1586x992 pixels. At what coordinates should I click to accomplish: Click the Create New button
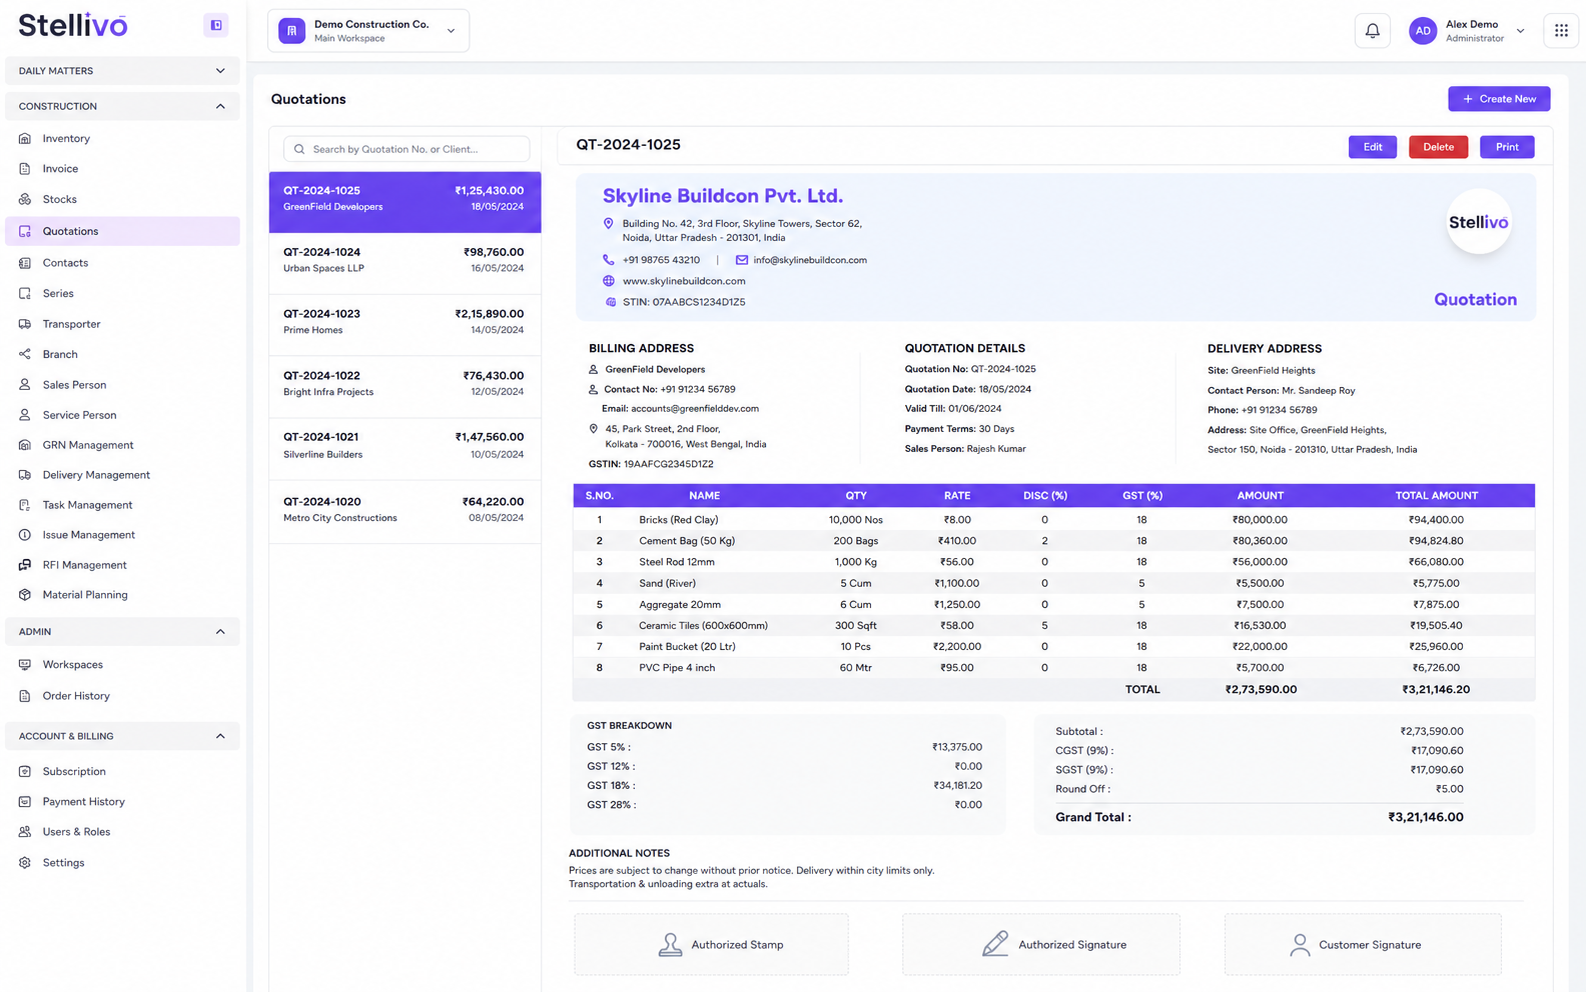tap(1499, 99)
